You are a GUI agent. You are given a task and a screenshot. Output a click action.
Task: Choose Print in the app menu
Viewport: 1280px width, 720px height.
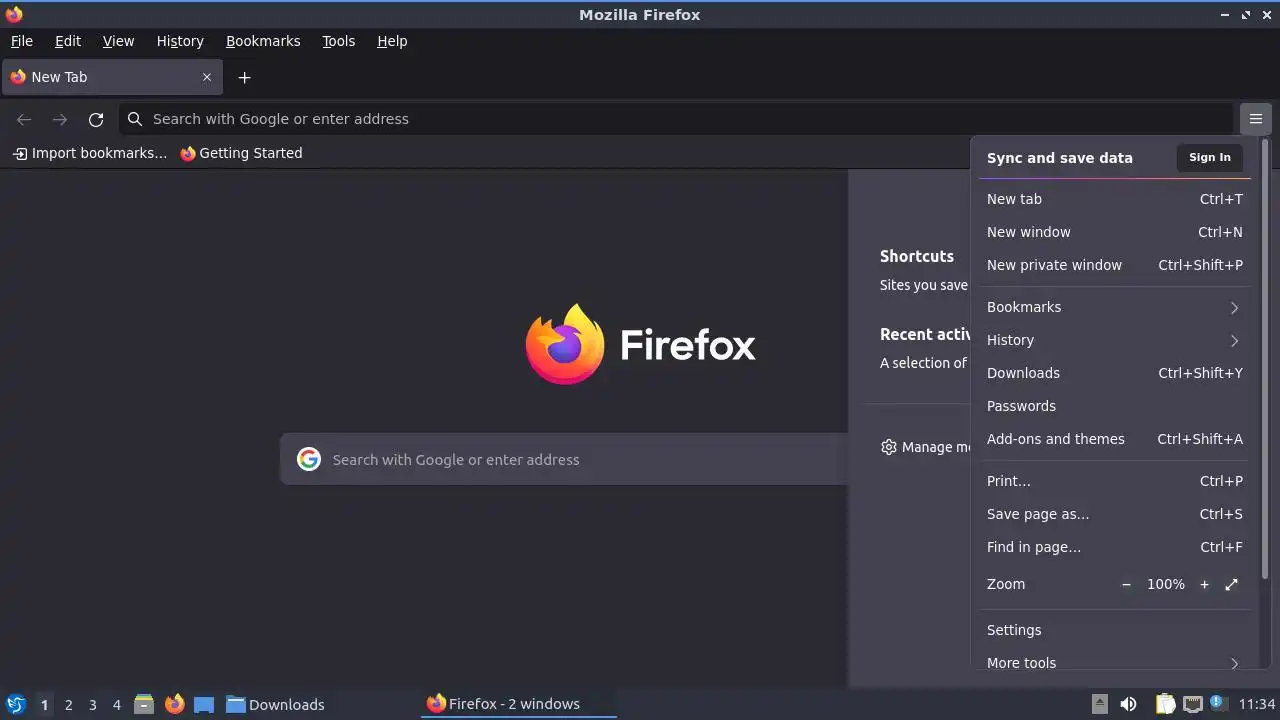click(1113, 481)
